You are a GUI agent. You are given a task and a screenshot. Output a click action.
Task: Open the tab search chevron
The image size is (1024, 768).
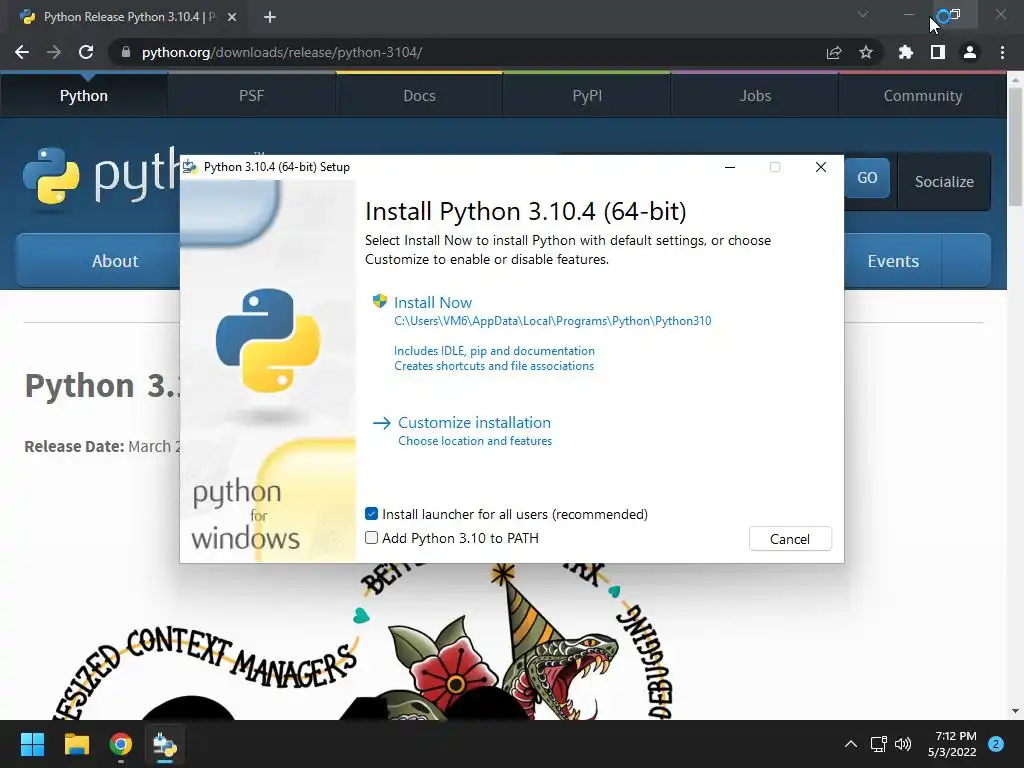click(x=863, y=14)
